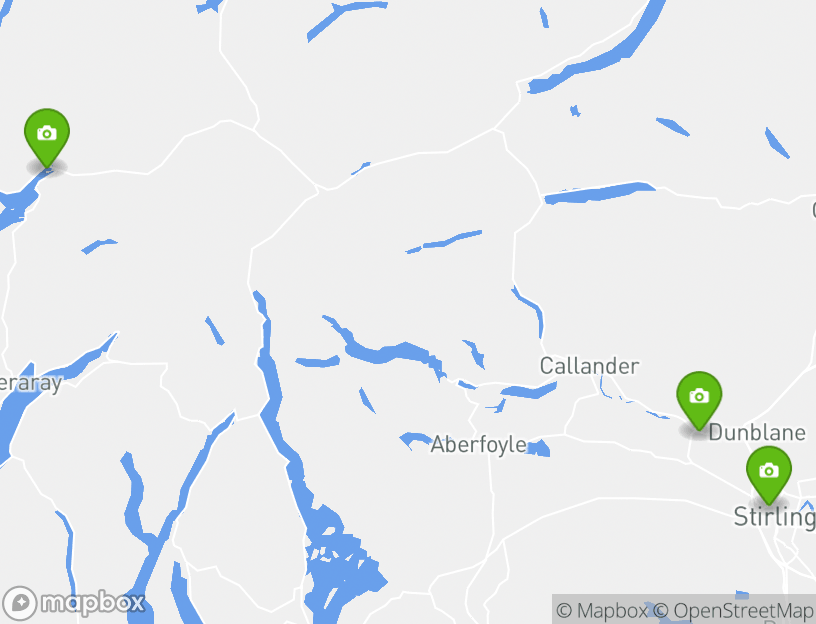Click the small lake left of the Aberfoyle label

point(415,440)
